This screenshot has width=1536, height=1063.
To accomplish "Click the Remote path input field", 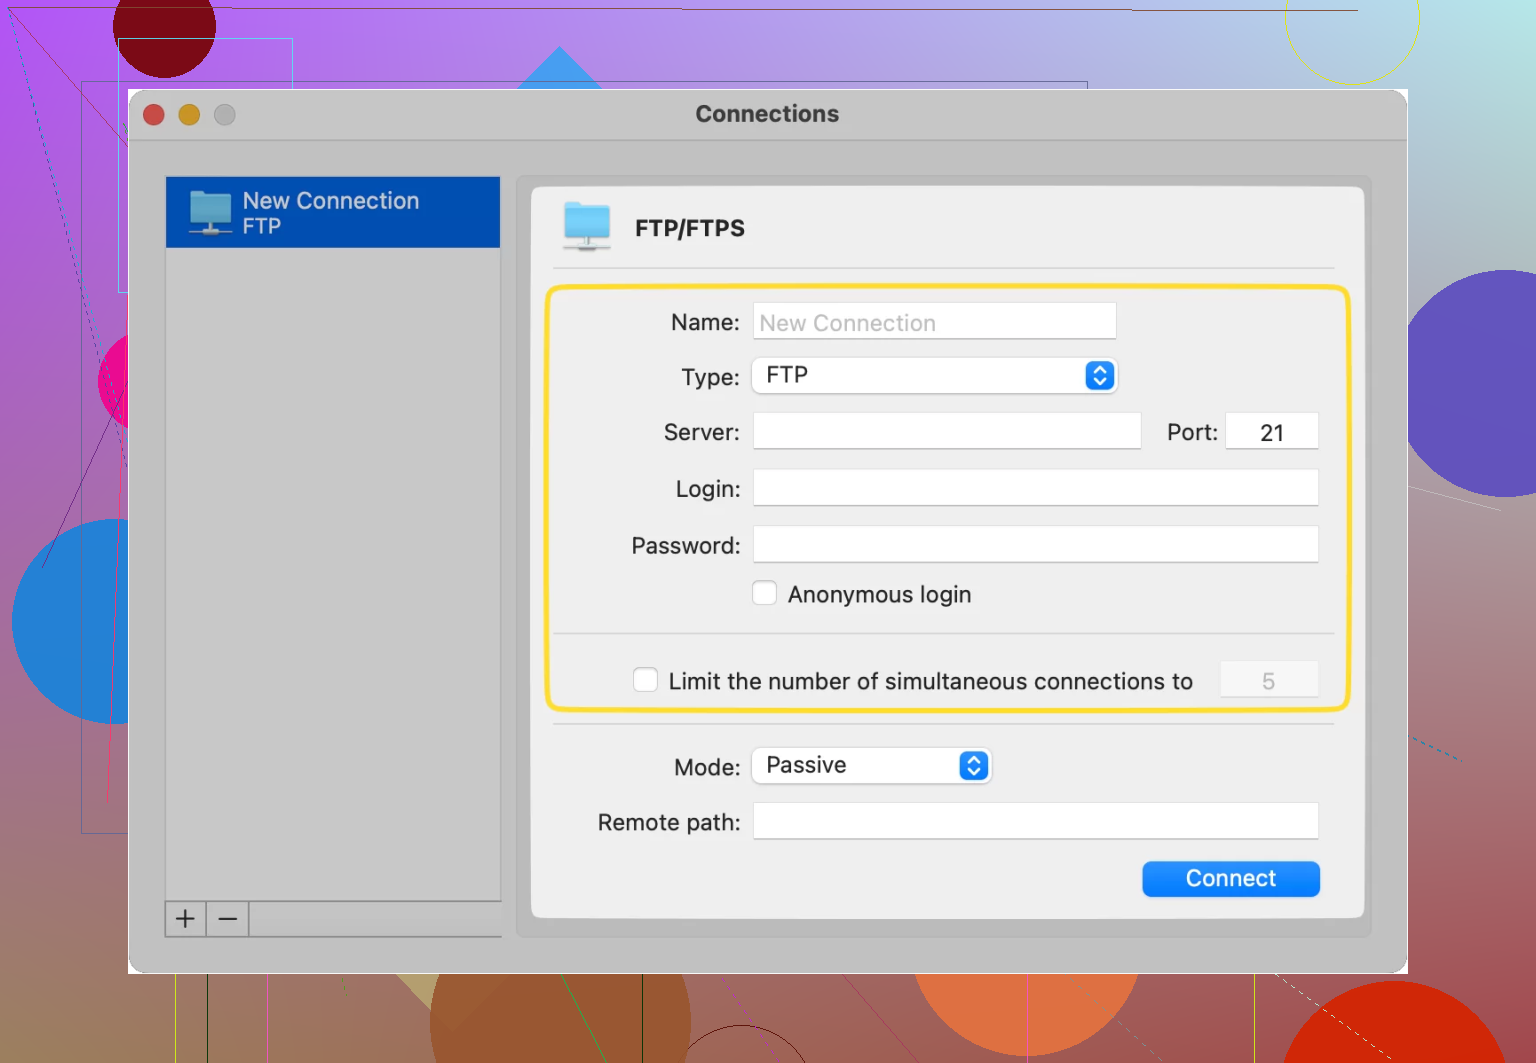I will [1035, 821].
